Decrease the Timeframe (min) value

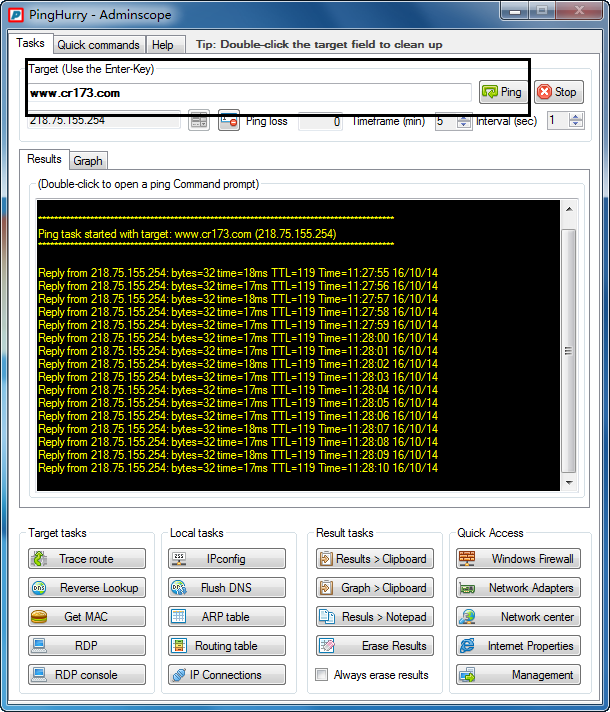point(464,125)
